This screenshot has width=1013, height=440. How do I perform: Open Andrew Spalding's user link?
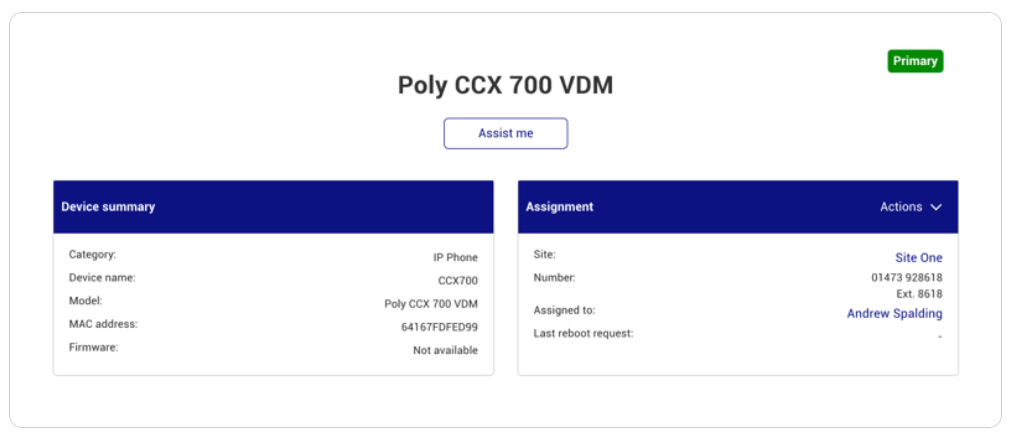[x=895, y=313]
